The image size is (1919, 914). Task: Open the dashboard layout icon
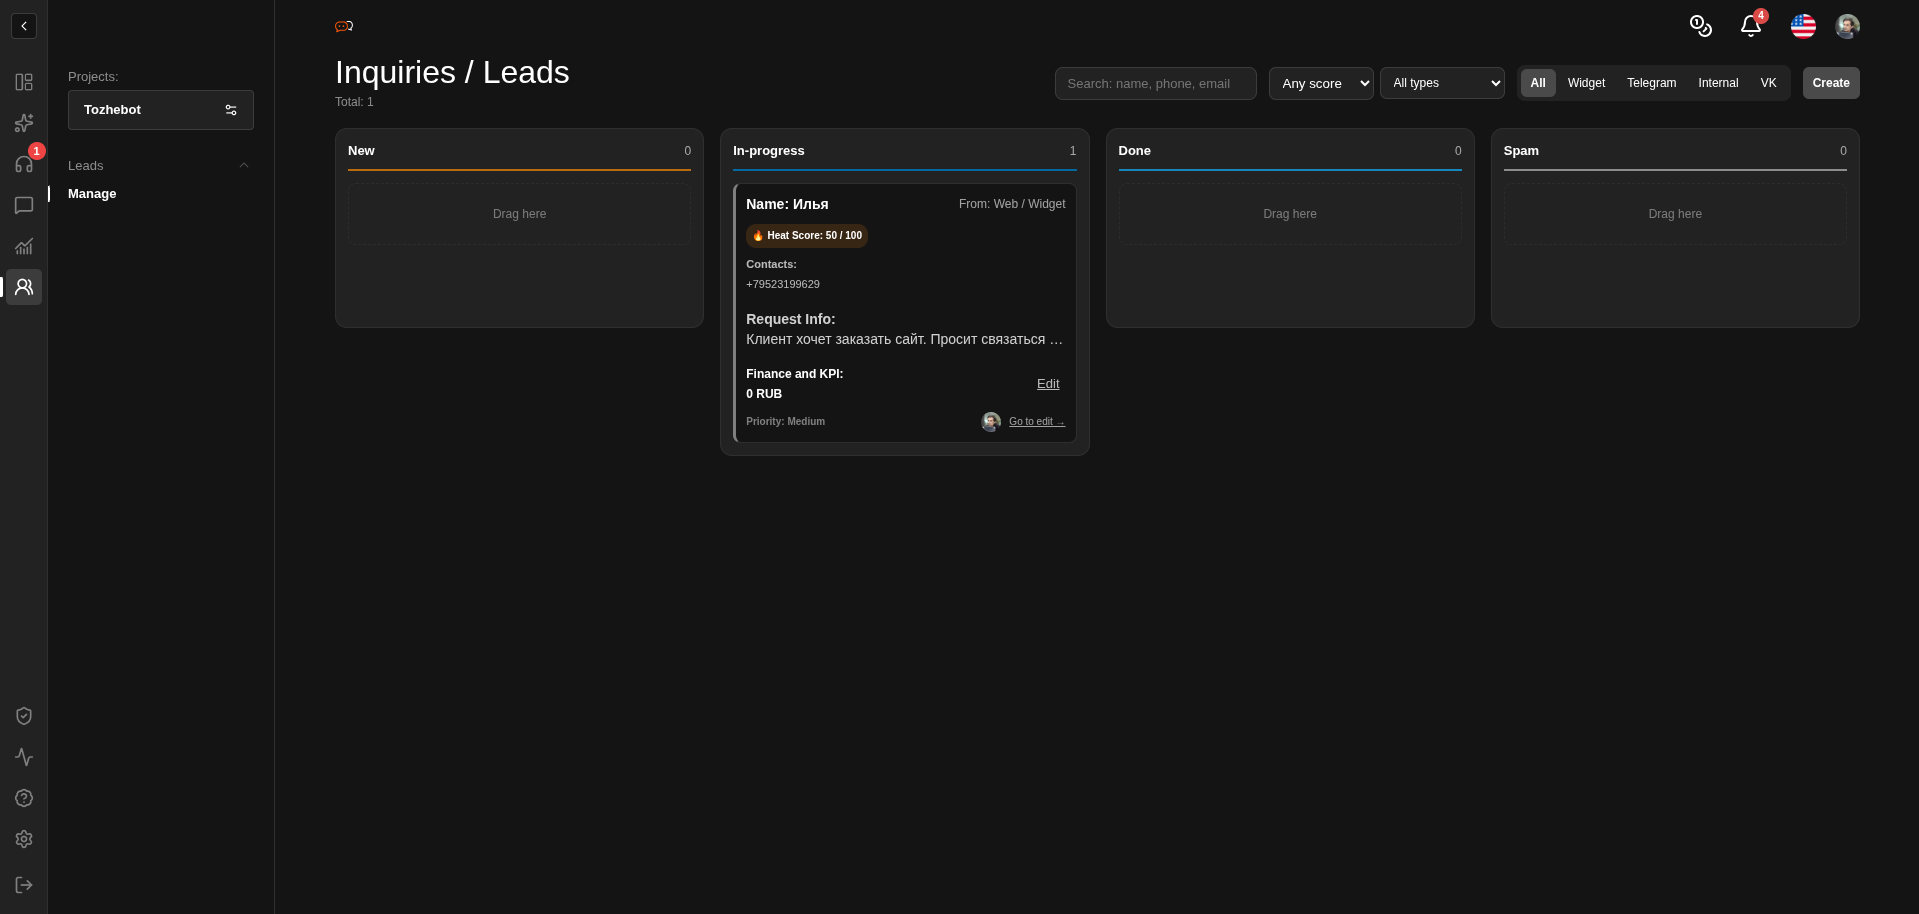(24, 82)
